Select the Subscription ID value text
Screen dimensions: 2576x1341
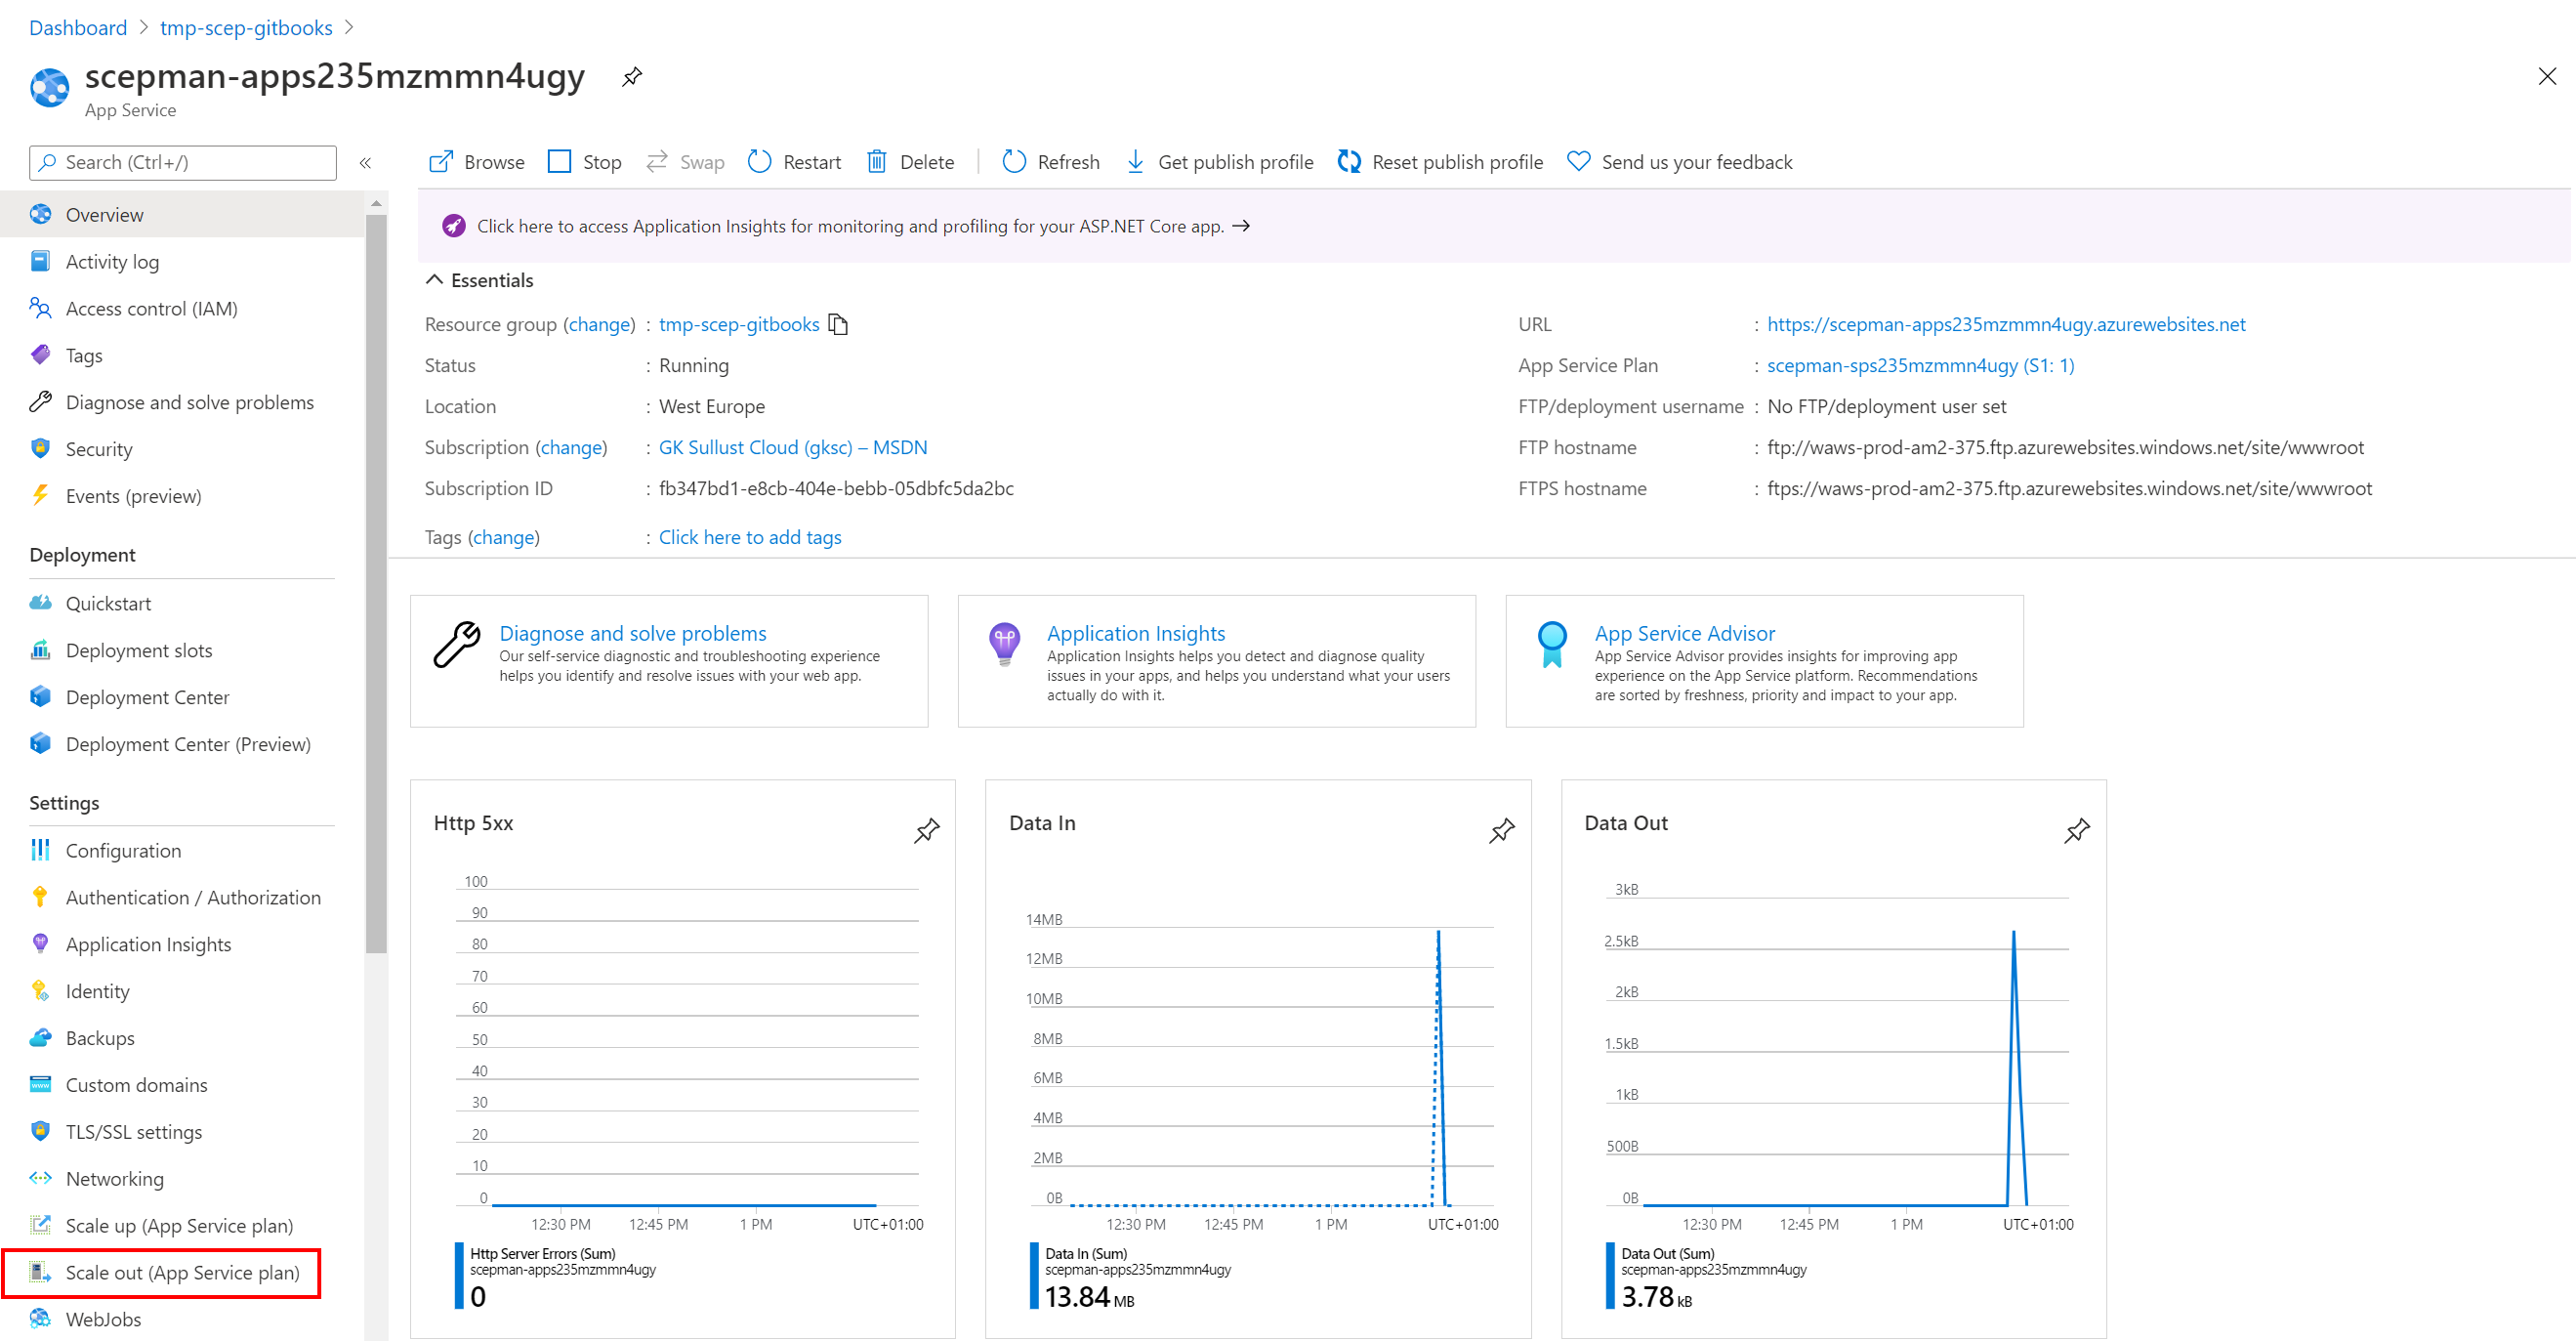click(836, 489)
